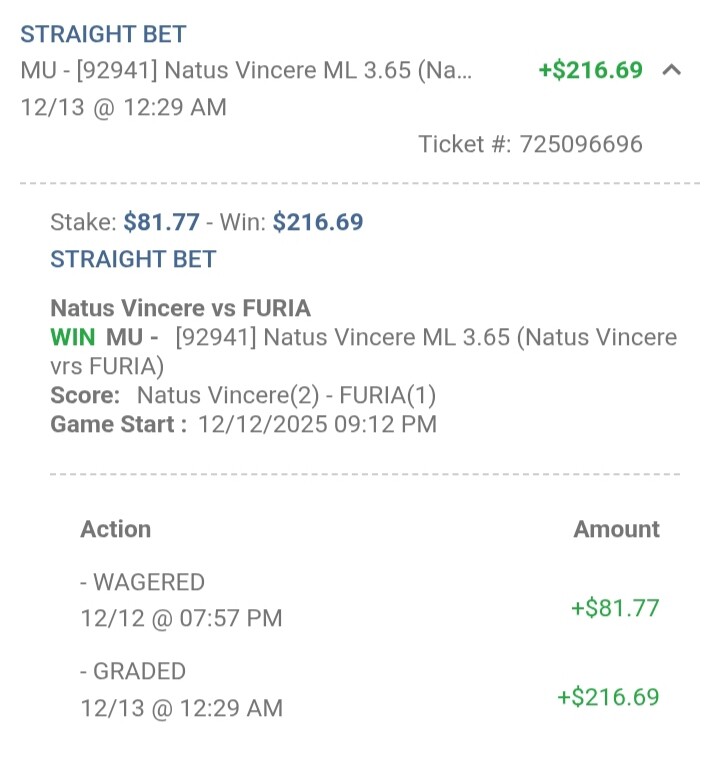720x760 pixels.
Task: Click the green +$216.69 total beside the chevron
Action: [x=590, y=71]
